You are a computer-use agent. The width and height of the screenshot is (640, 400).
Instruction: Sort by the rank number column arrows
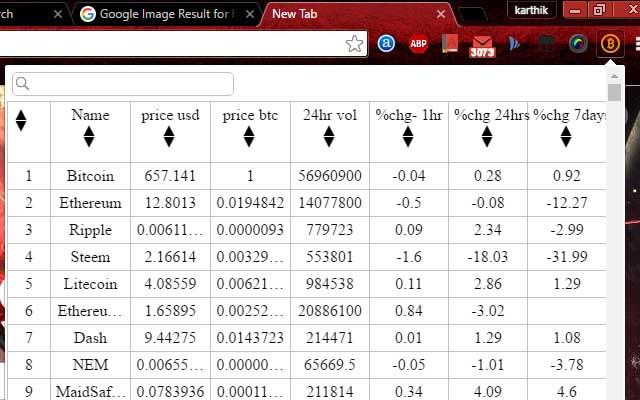point(21,120)
